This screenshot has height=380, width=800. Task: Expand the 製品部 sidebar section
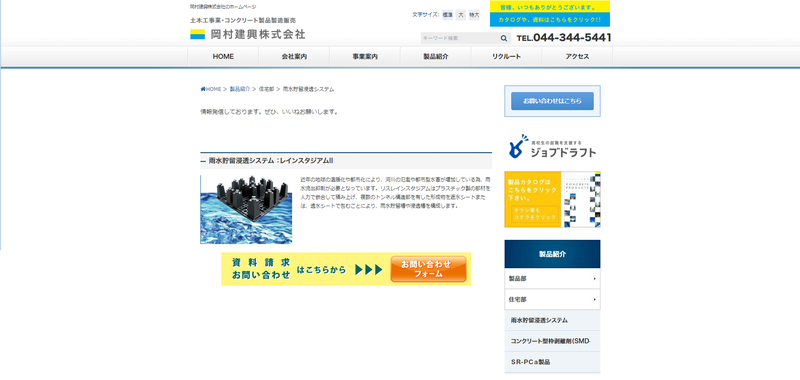[552, 278]
